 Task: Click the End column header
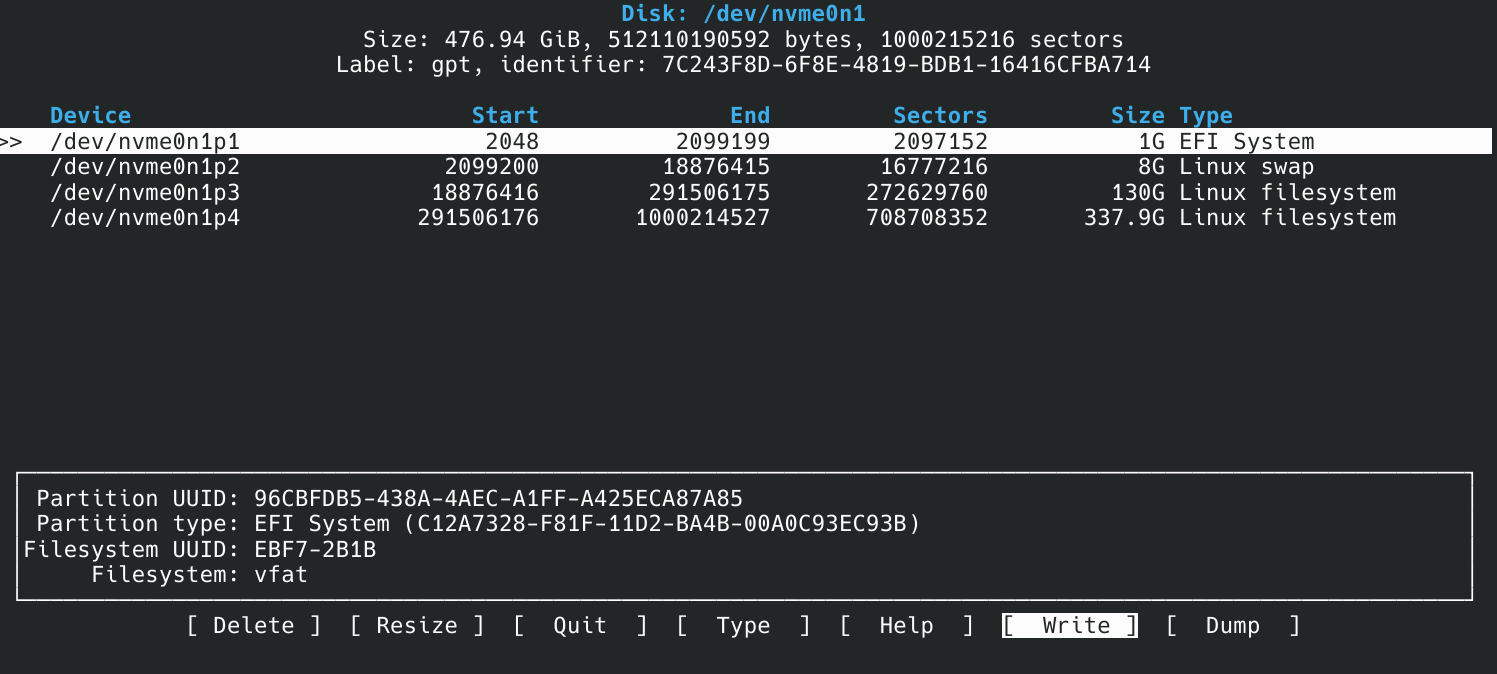(750, 116)
